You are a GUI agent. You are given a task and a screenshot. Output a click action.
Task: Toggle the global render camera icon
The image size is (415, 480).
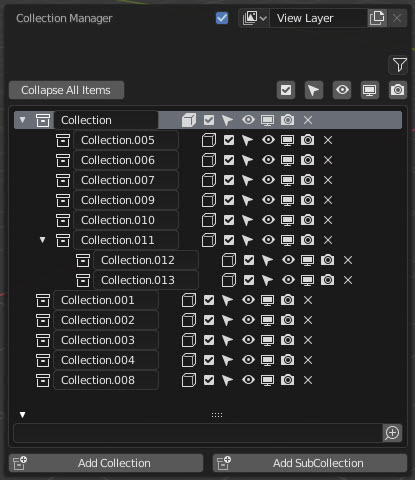[x=398, y=90]
